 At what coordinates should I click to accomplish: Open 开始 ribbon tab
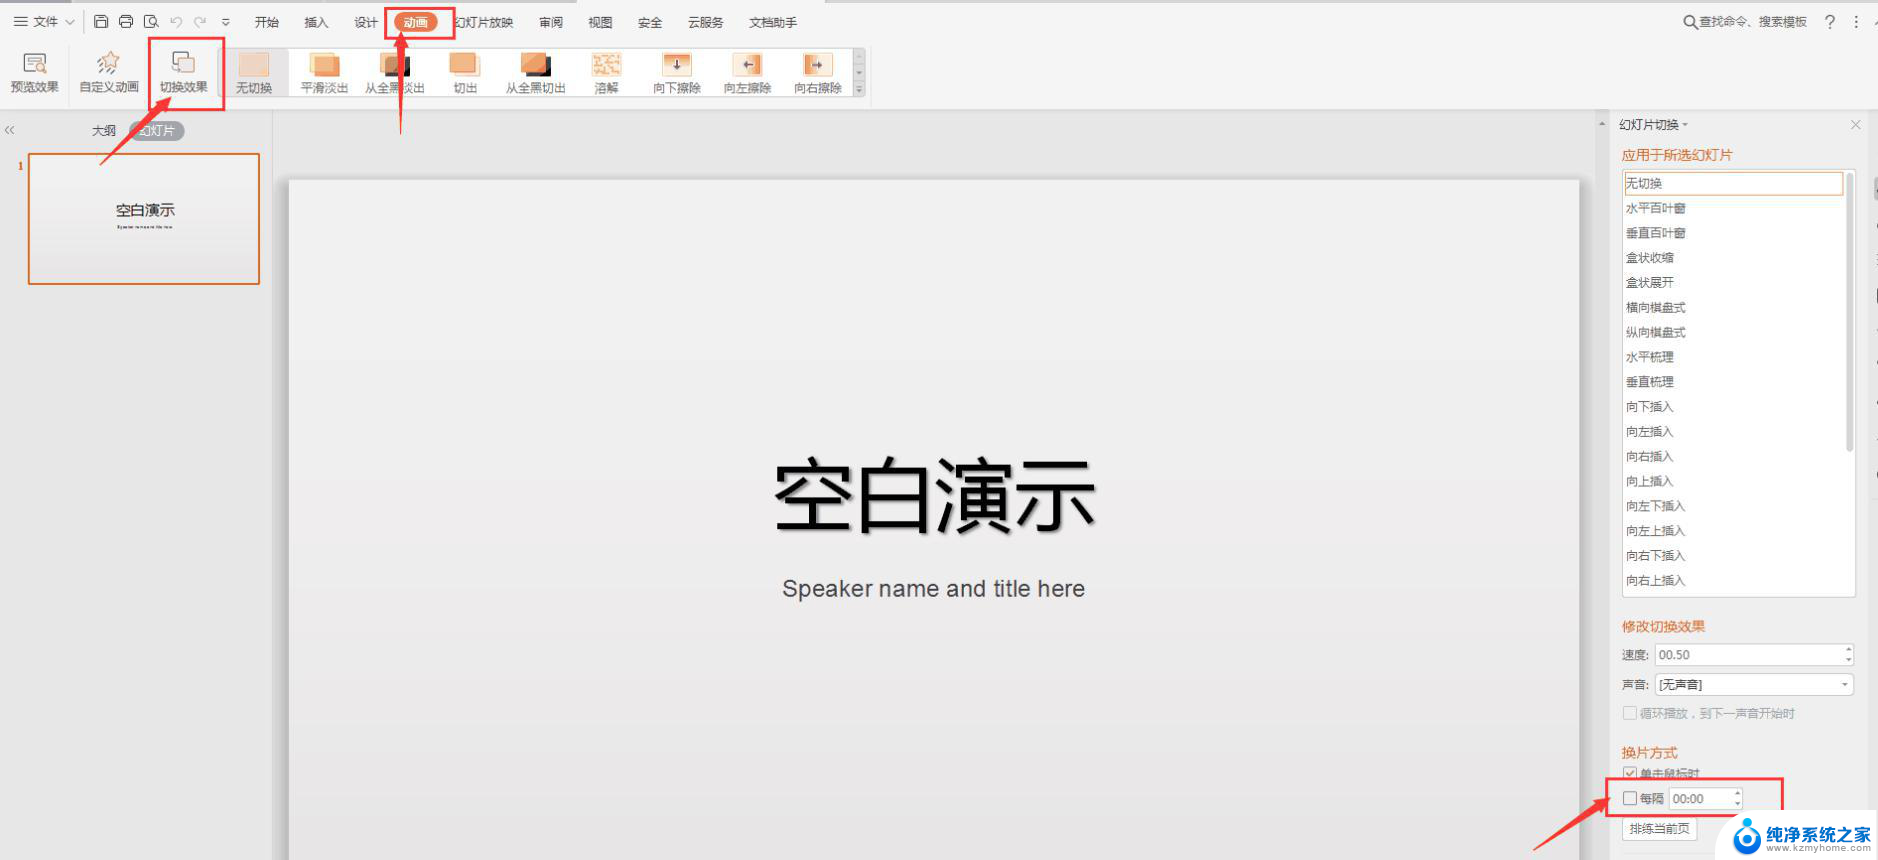click(x=266, y=22)
